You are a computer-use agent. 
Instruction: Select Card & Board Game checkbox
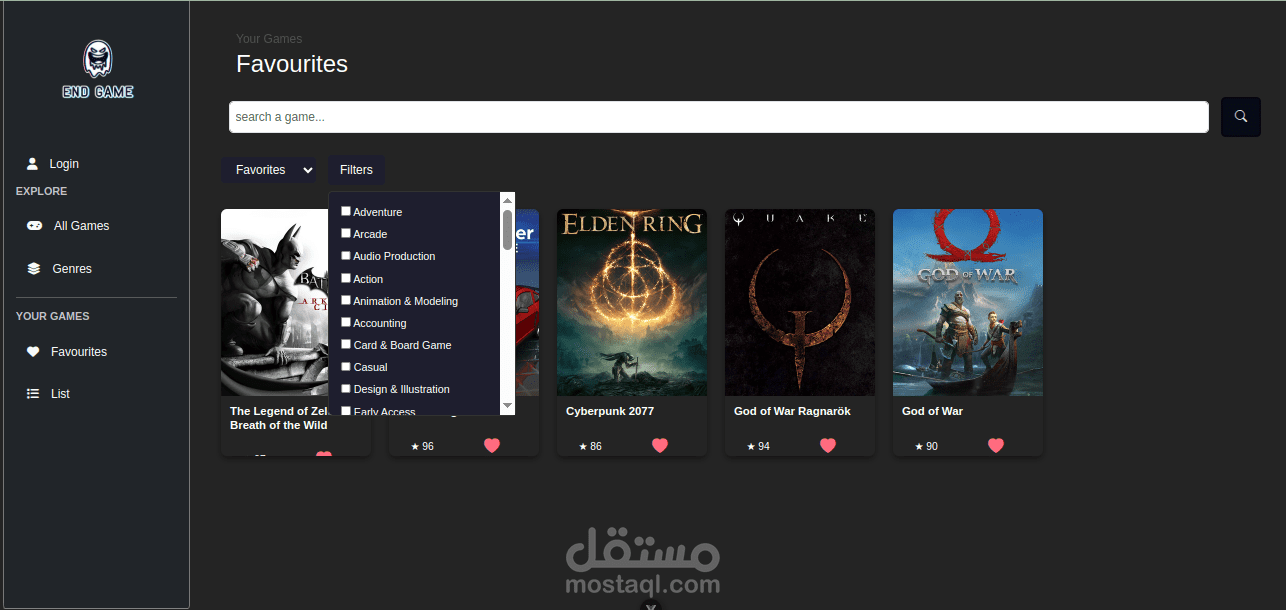(x=346, y=344)
